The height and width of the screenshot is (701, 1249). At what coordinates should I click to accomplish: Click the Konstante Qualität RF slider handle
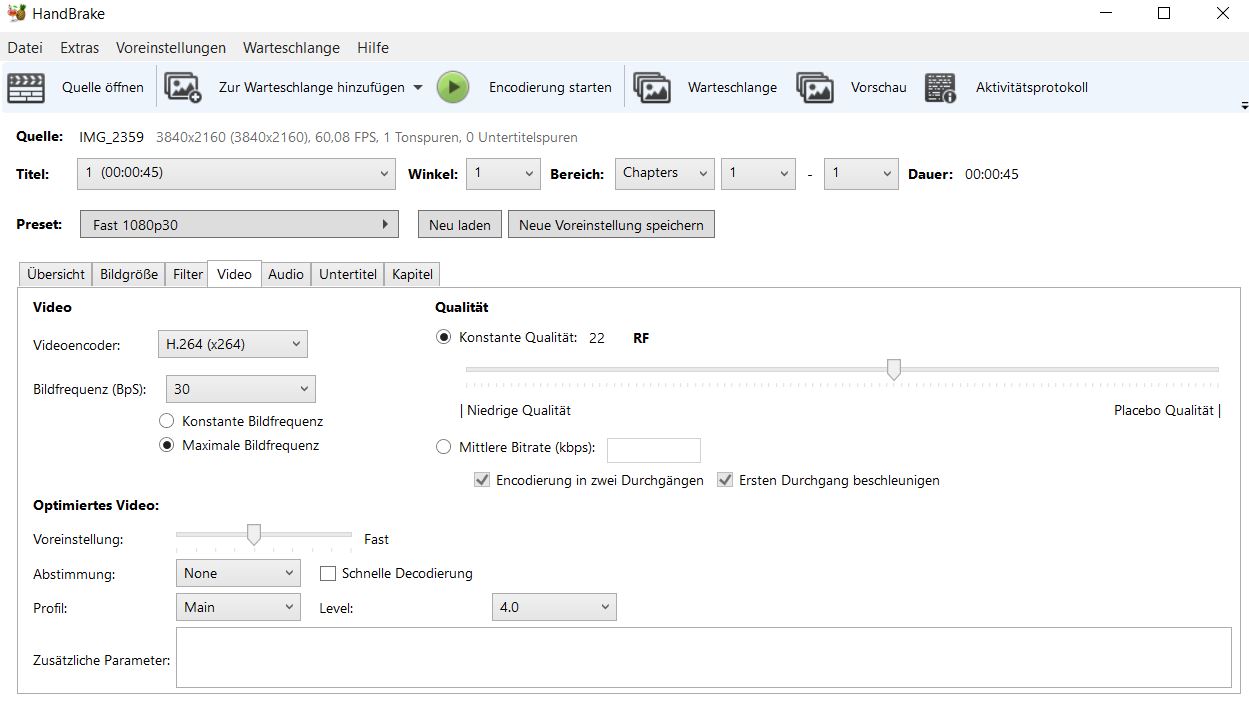[x=894, y=370]
